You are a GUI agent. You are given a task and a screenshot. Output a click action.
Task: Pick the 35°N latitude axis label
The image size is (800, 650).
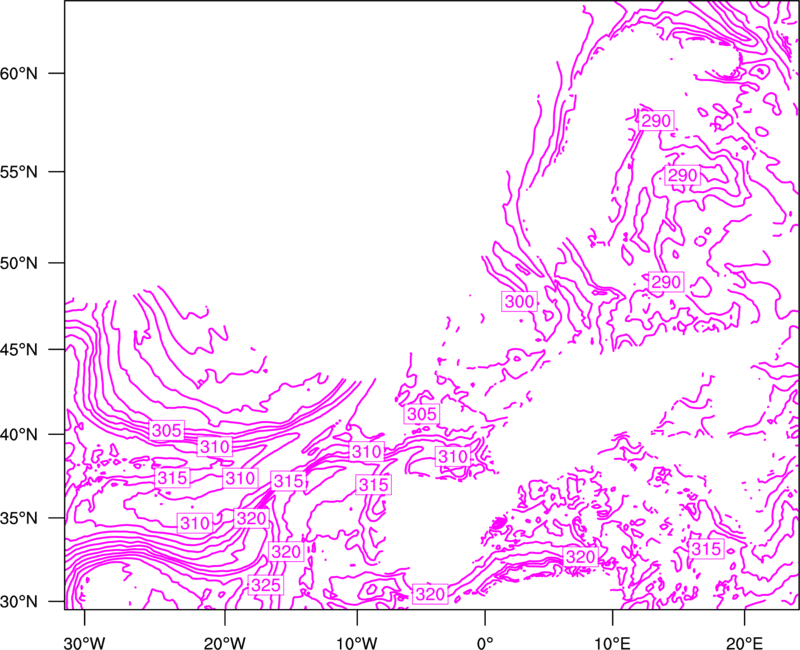pos(19,518)
